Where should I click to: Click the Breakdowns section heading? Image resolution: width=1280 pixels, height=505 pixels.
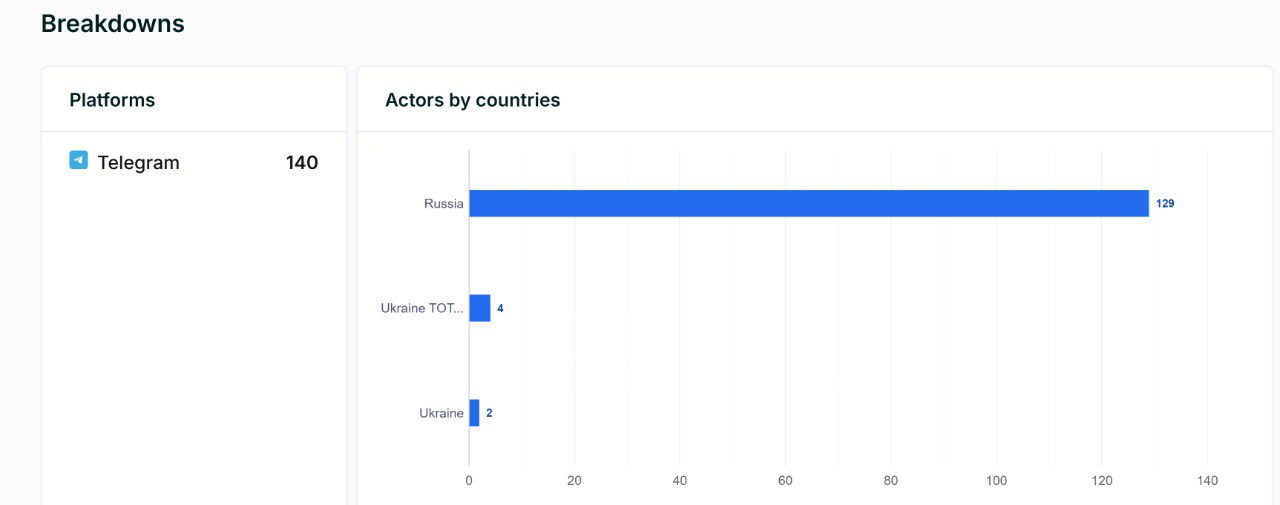[x=112, y=24]
